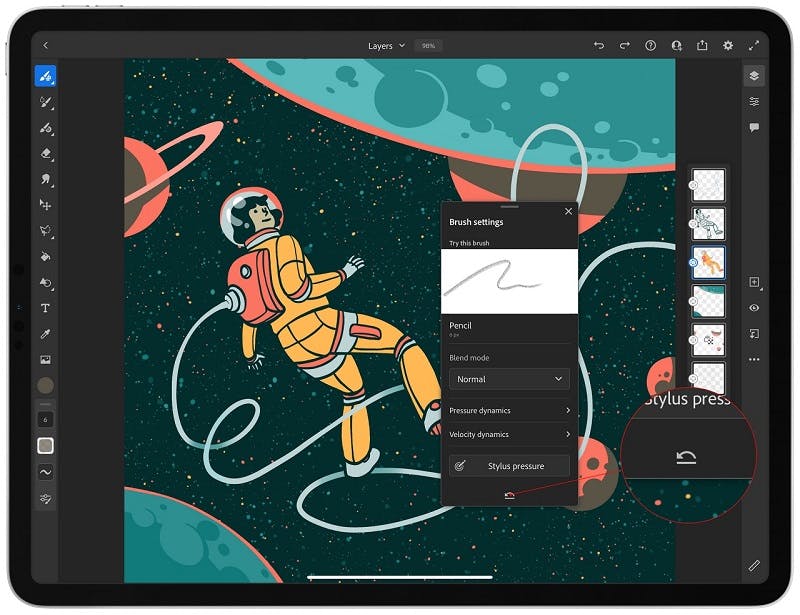800x615 pixels.
Task: Undo the last action
Action: [597, 45]
